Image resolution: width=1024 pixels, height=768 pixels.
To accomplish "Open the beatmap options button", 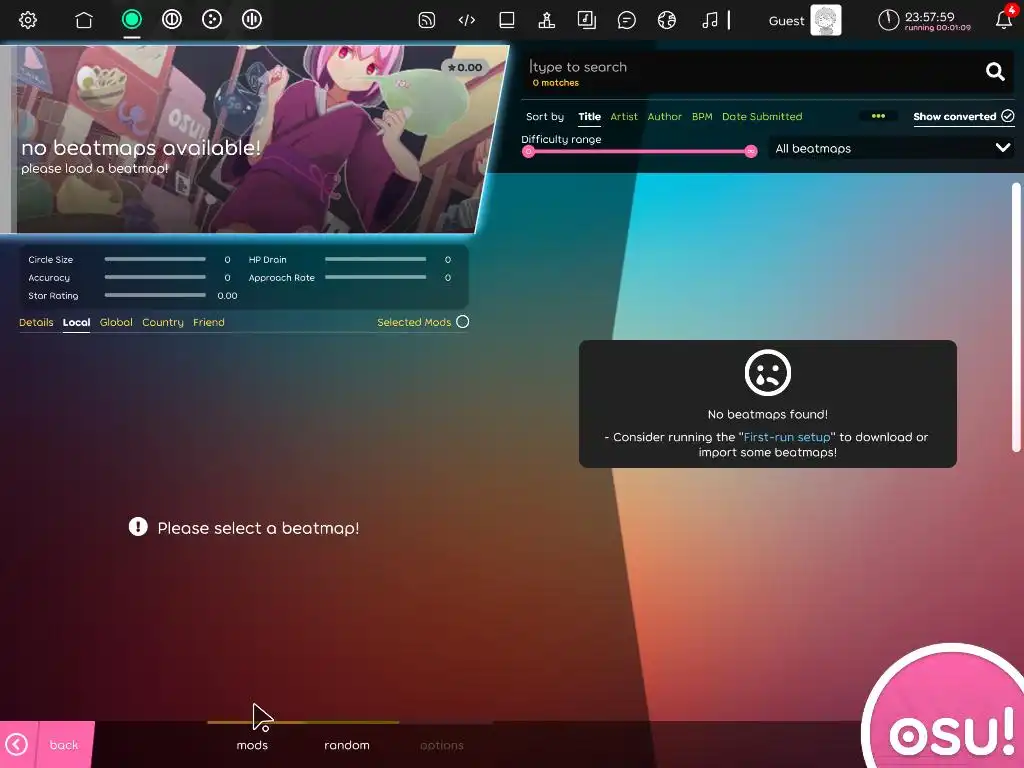I will coord(441,744).
